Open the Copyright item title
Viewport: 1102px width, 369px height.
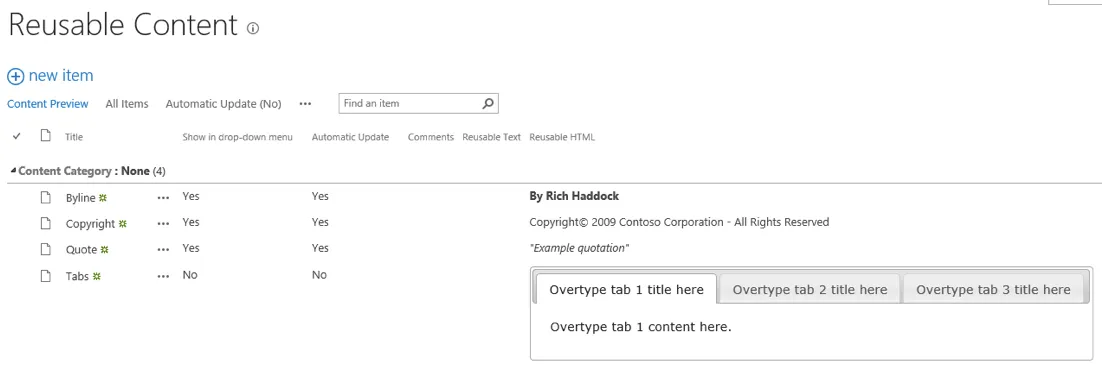[90, 224]
